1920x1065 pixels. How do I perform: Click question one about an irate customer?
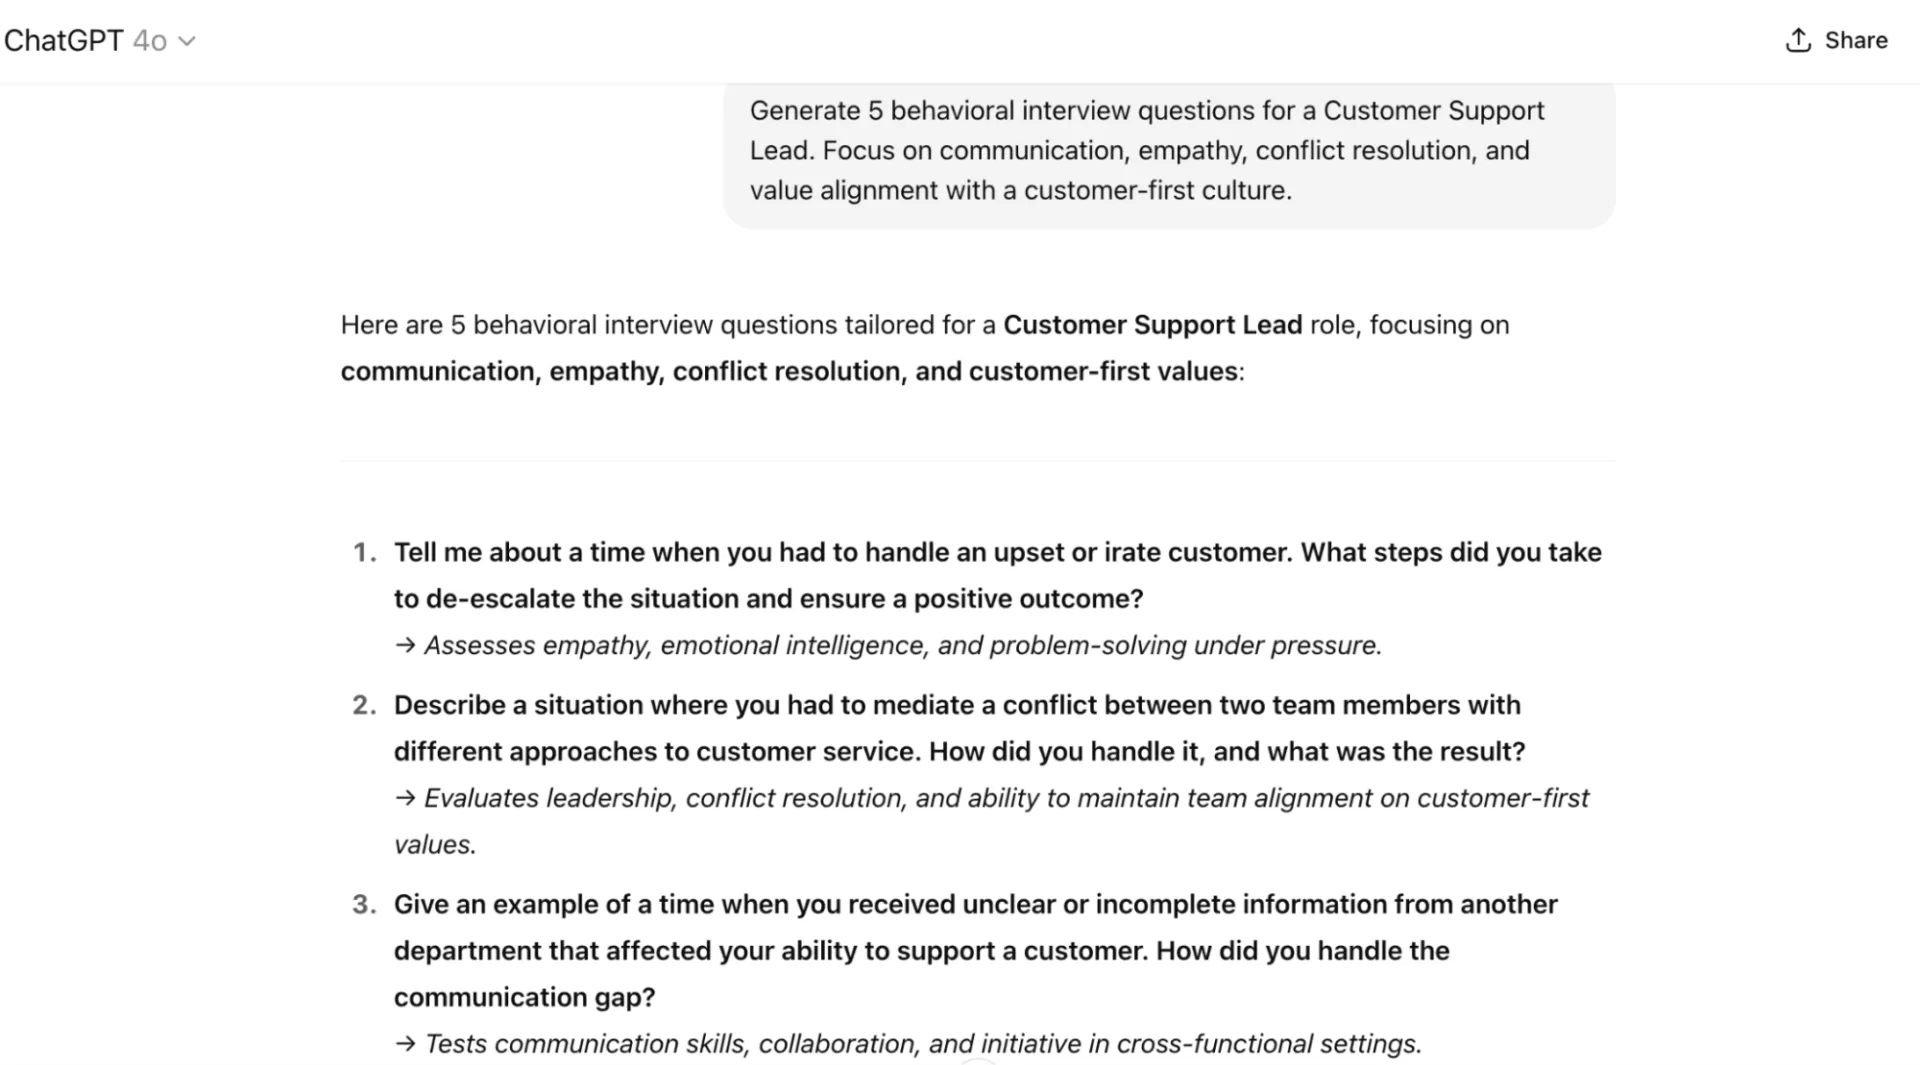coord(997,575)
